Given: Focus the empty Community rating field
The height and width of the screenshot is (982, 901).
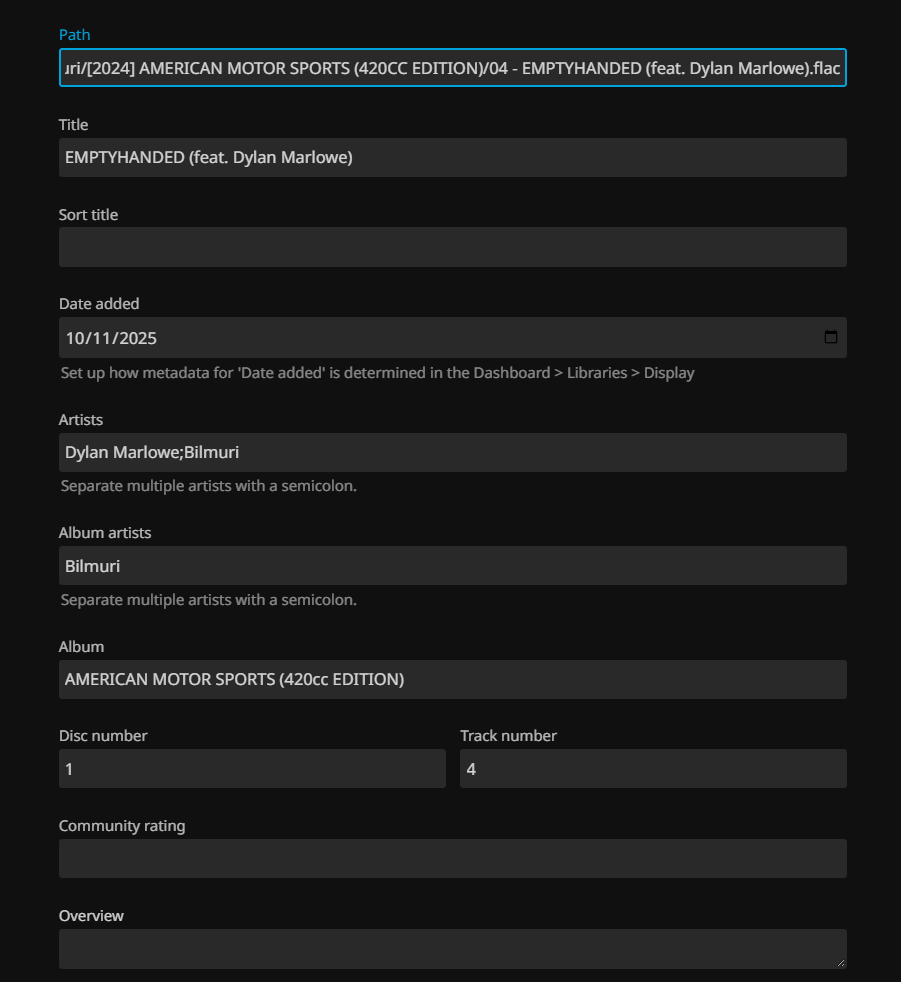Looking at the screenshot, I should 452,858.
